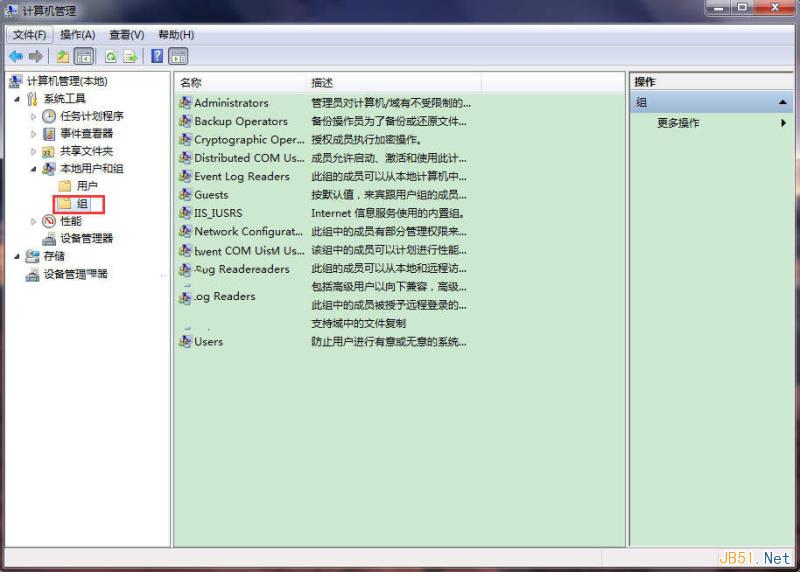Close the 计算机管理 window
The height and width of the screenshot is (572, 800).
tap(774, 7)
